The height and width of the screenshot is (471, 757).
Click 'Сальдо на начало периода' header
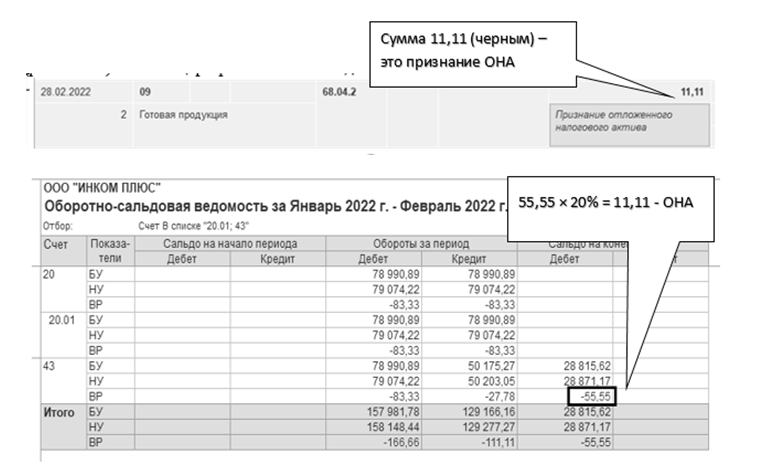230,244
